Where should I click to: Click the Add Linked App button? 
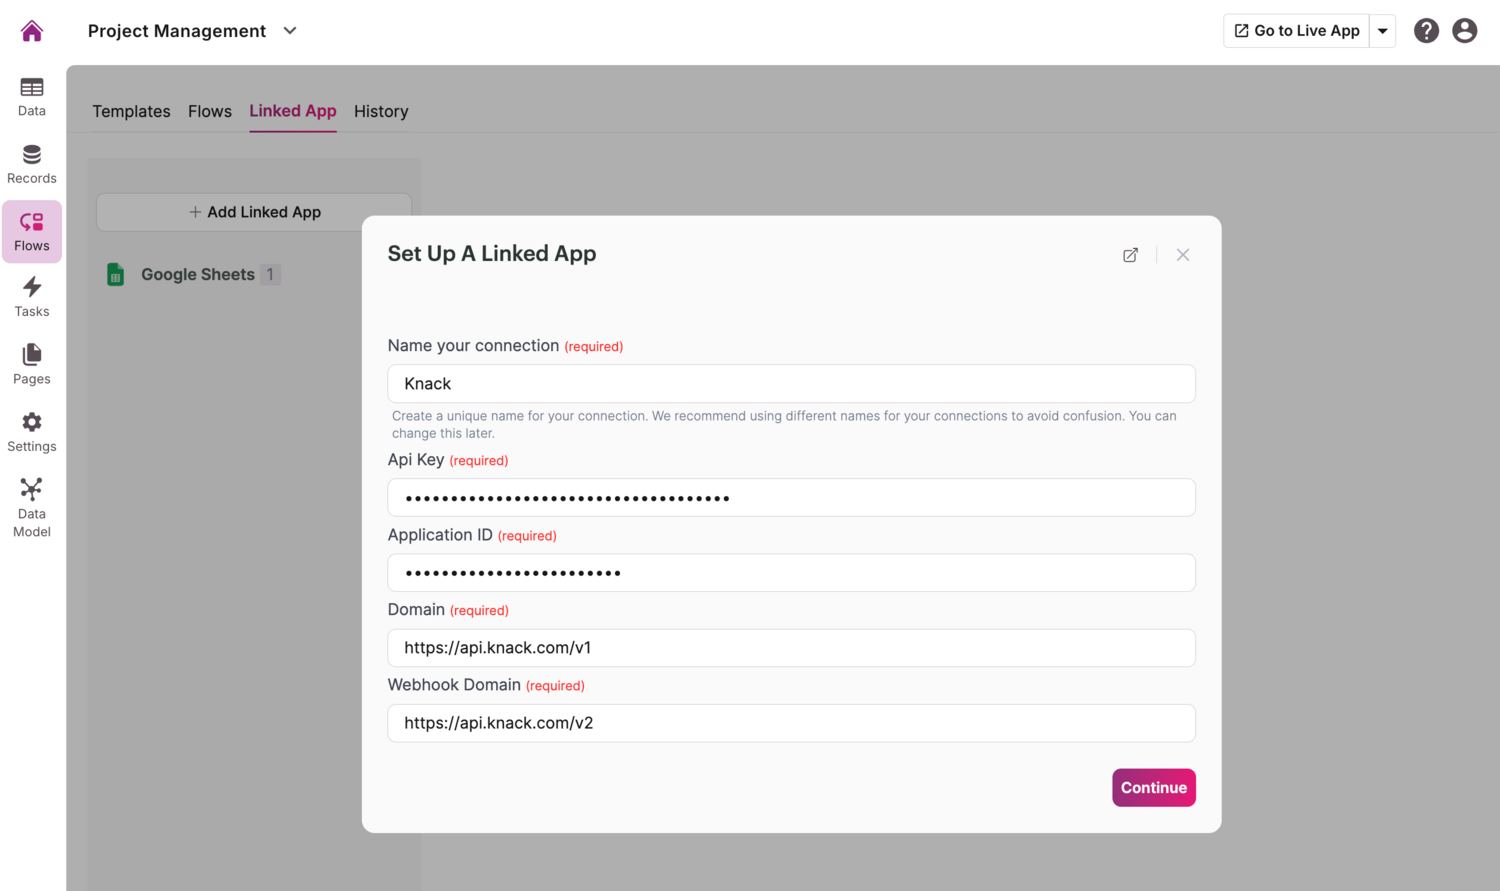pyautogui.click(x=254, y=212)
